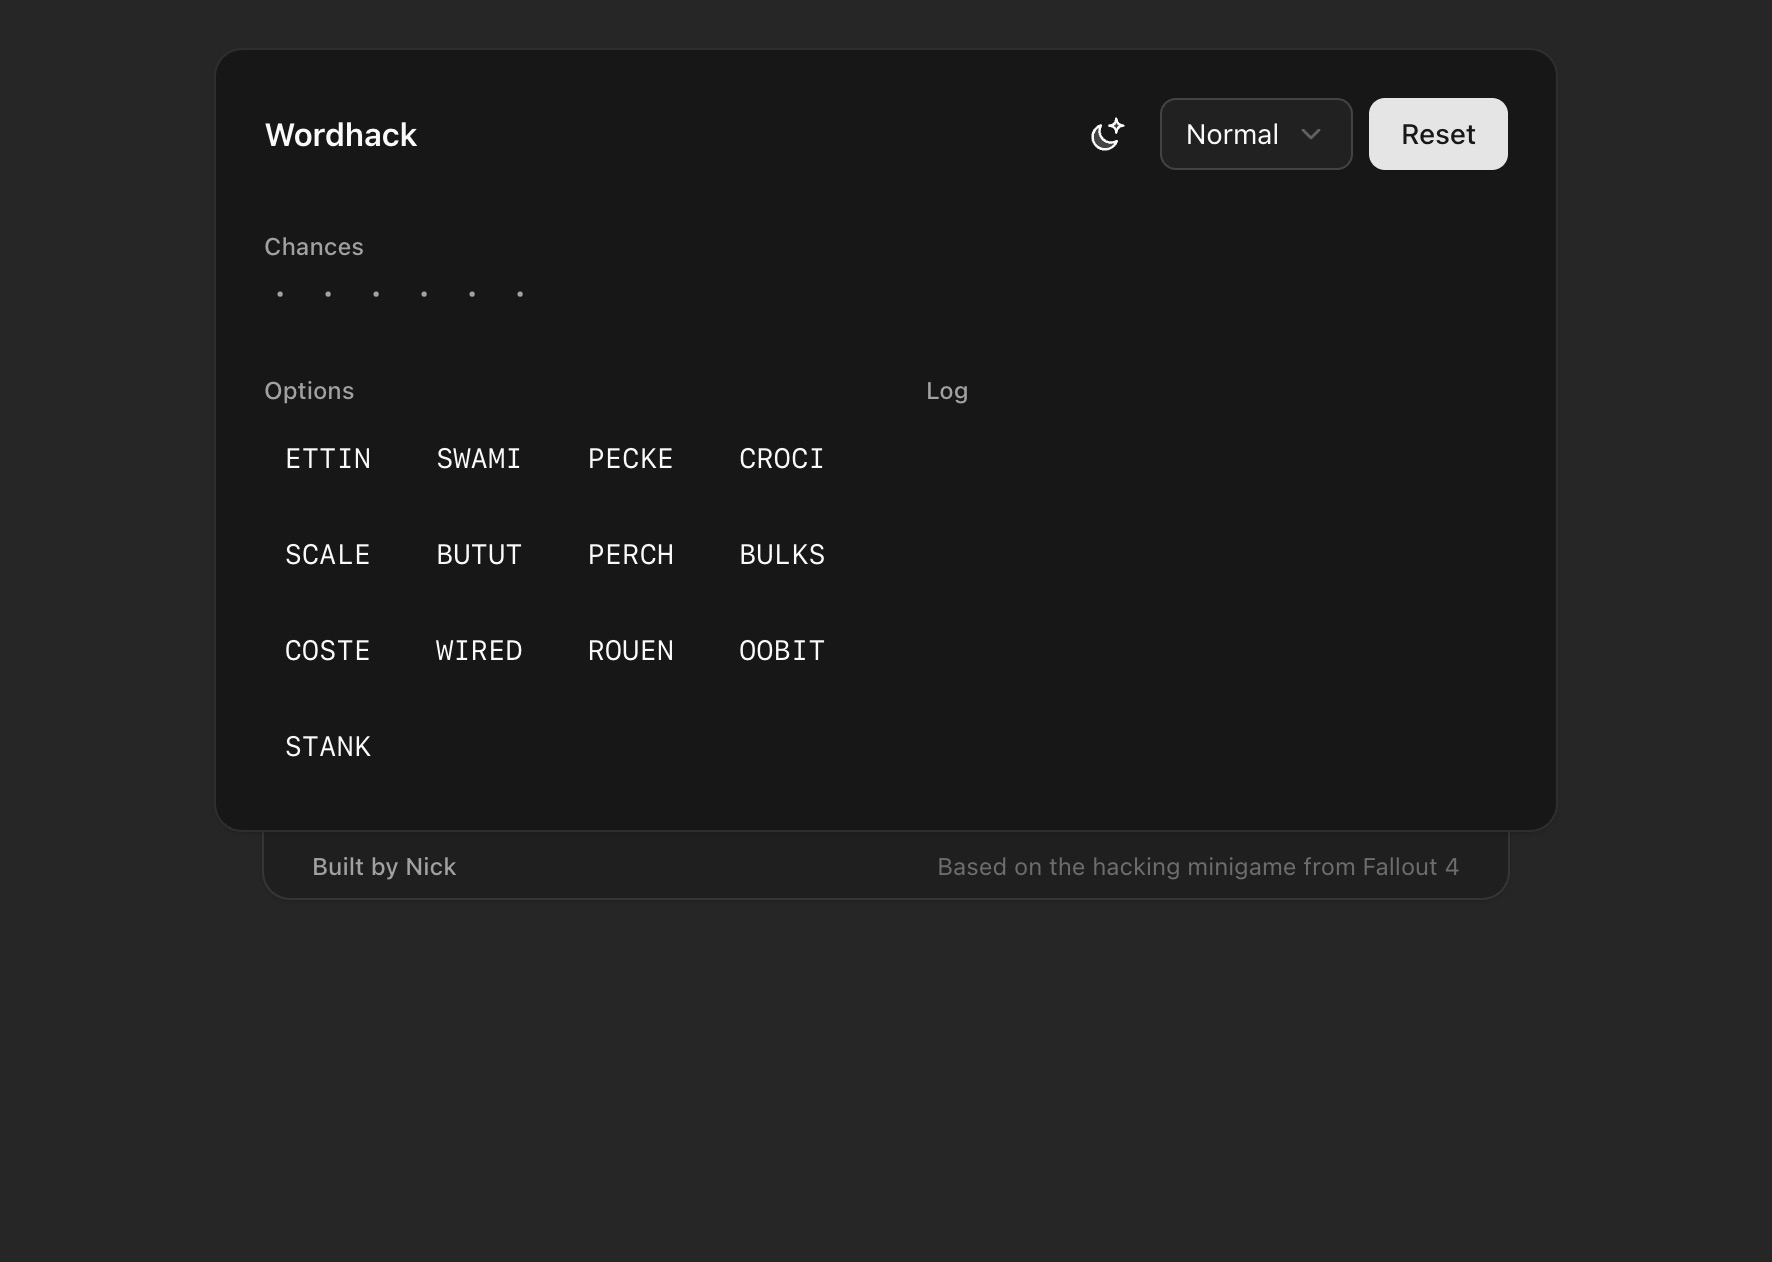Try the word BUTUT
1772x1262 pixels.
click(479, 555)
